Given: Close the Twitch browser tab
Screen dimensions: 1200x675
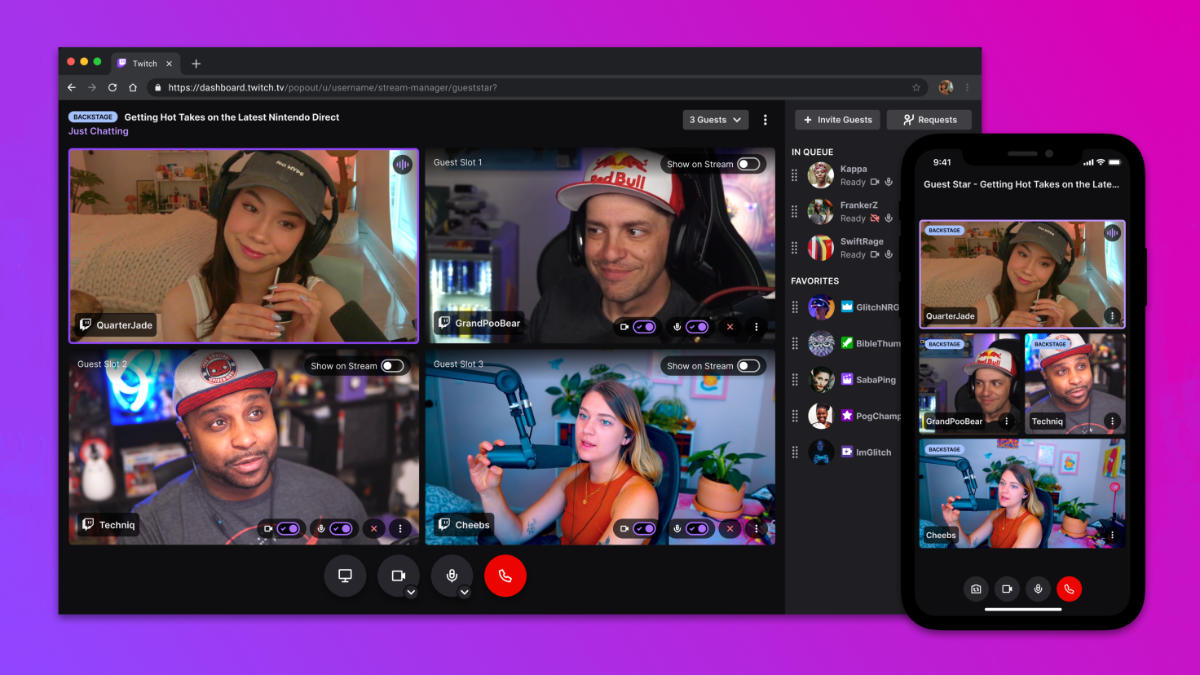Looking at the screenshot, I should [x=169, y=63].
